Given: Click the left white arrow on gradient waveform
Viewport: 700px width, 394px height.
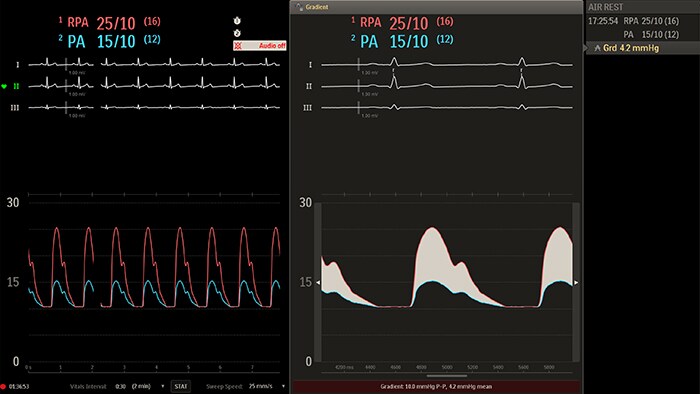Looking at the screenshot, I should (x=318, y=282).
